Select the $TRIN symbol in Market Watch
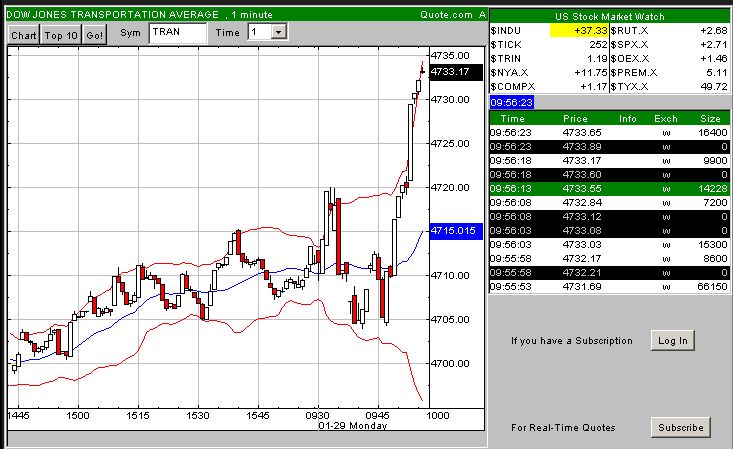 click(505, 59)
